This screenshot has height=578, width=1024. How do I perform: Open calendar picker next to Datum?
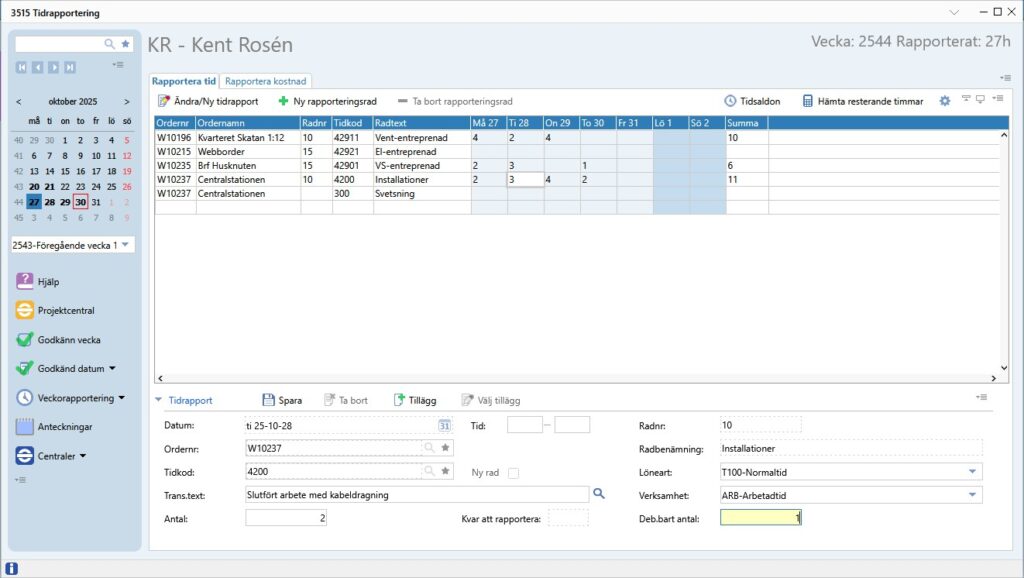(x=445, y=425)
